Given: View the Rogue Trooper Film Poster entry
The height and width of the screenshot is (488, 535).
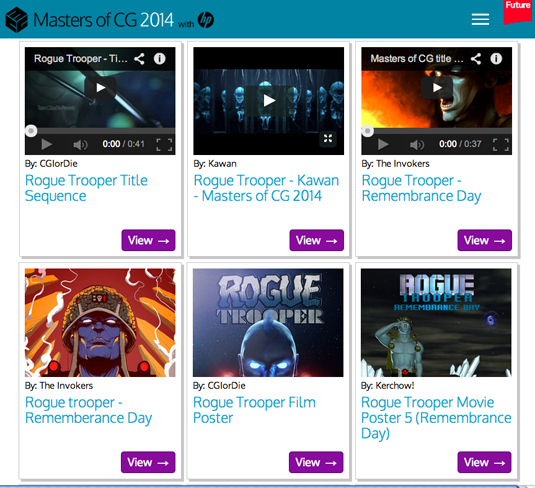Looking at the screenshot, I should [x=316, y=462].
